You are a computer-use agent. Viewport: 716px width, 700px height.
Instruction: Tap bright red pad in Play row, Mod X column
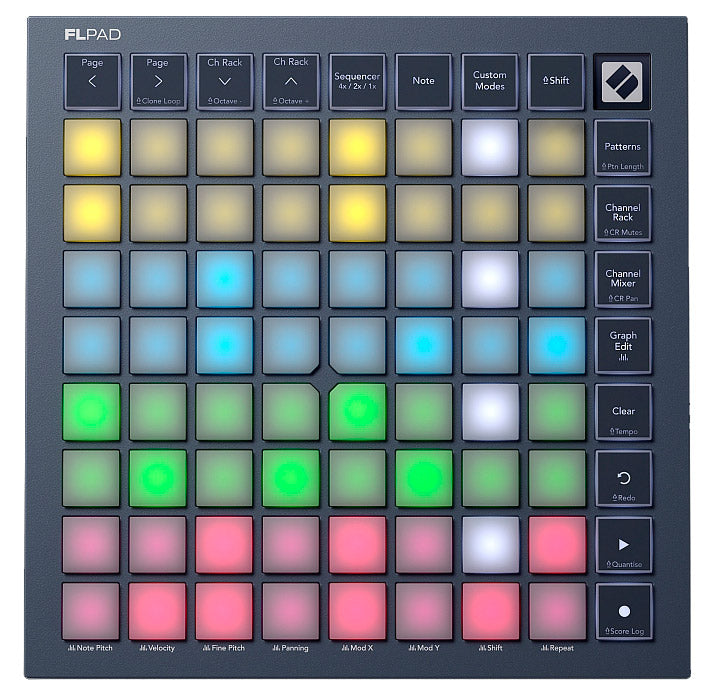tap(358, 545)
